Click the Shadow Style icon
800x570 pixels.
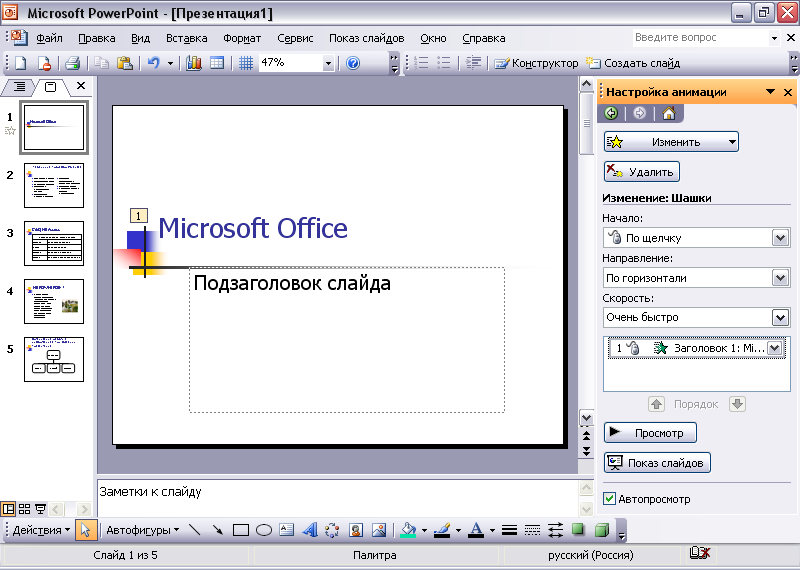click(578, 530)
